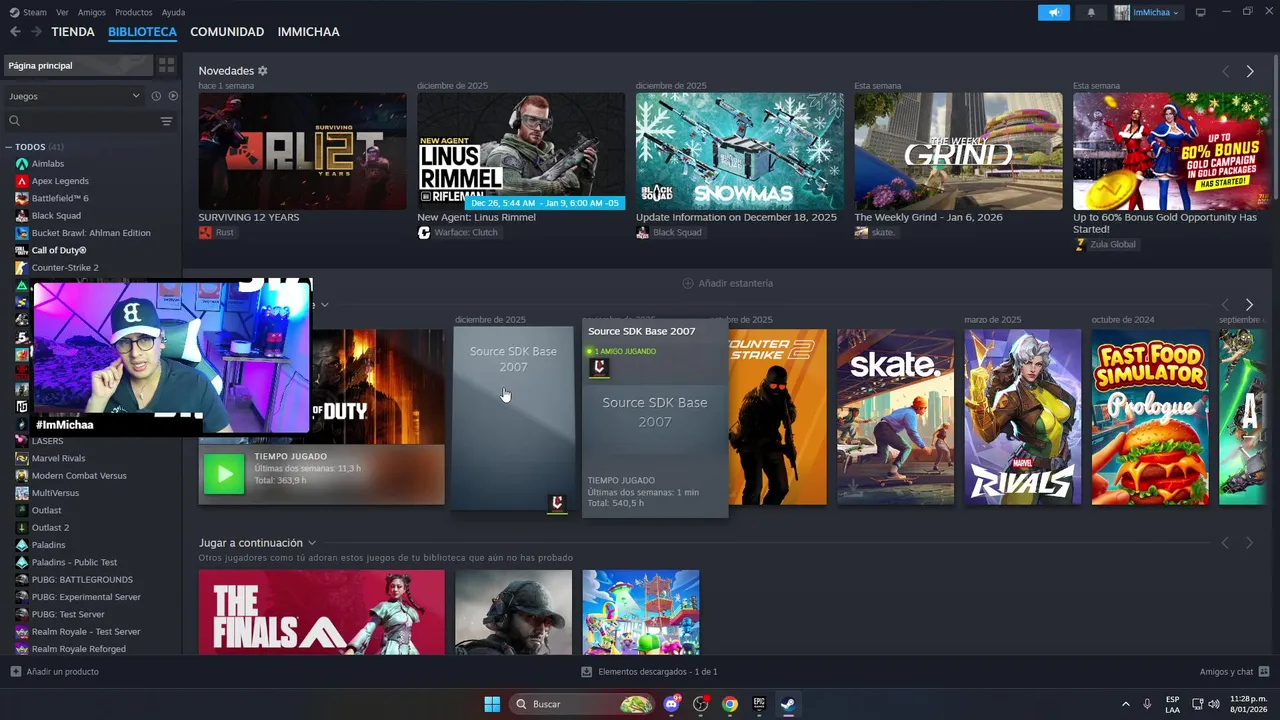Image resolution: width=1280 pixels, height=720 pixels.
Task: Switch to the TIENDA tab
Action: [x=73, y=32]
